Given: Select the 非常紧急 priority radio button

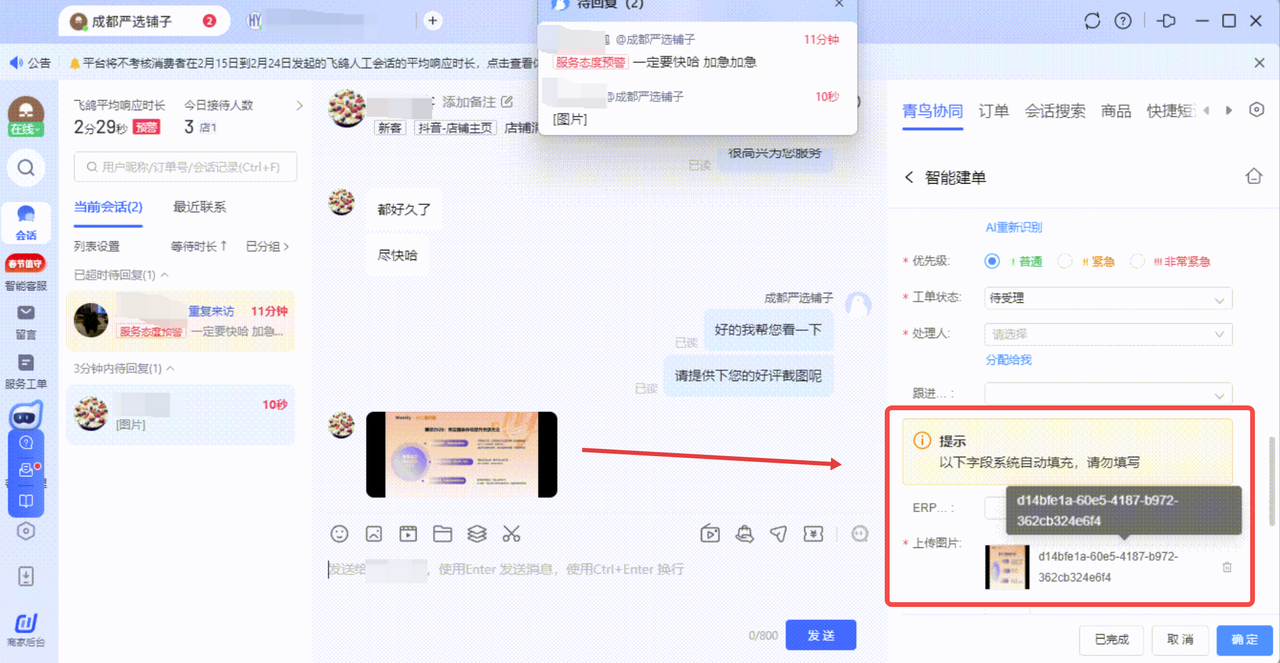Looking at the screenshot, I should [x=1137, y=261].
